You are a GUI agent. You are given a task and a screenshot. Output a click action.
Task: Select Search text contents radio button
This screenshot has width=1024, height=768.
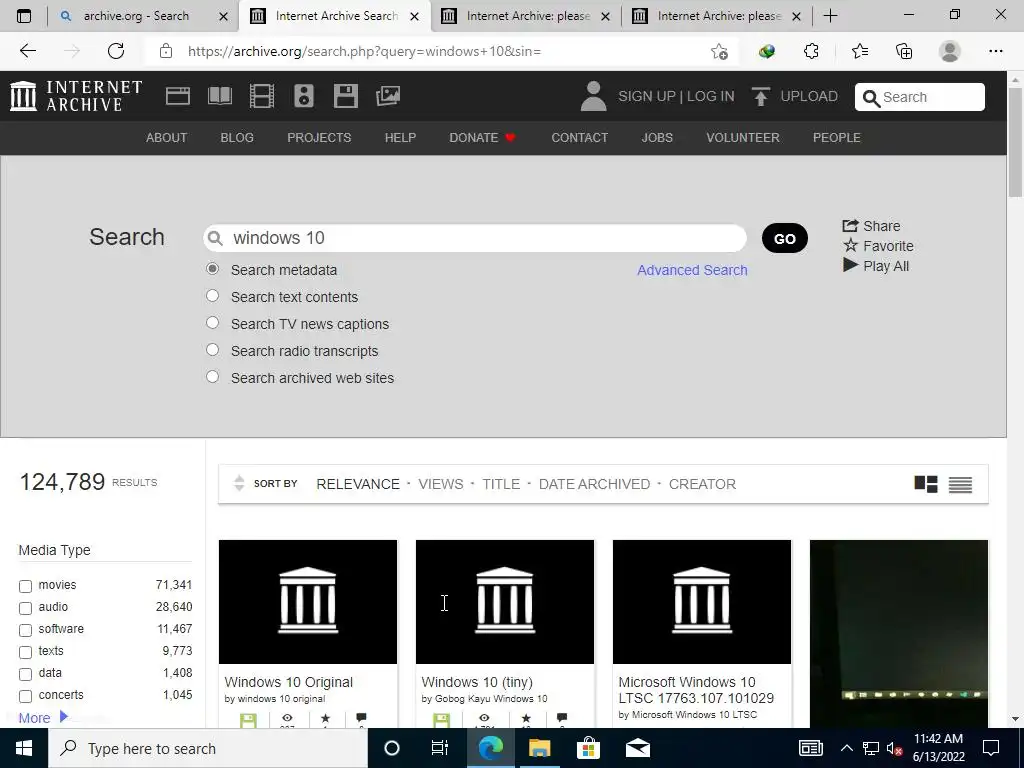coord(212,296)
